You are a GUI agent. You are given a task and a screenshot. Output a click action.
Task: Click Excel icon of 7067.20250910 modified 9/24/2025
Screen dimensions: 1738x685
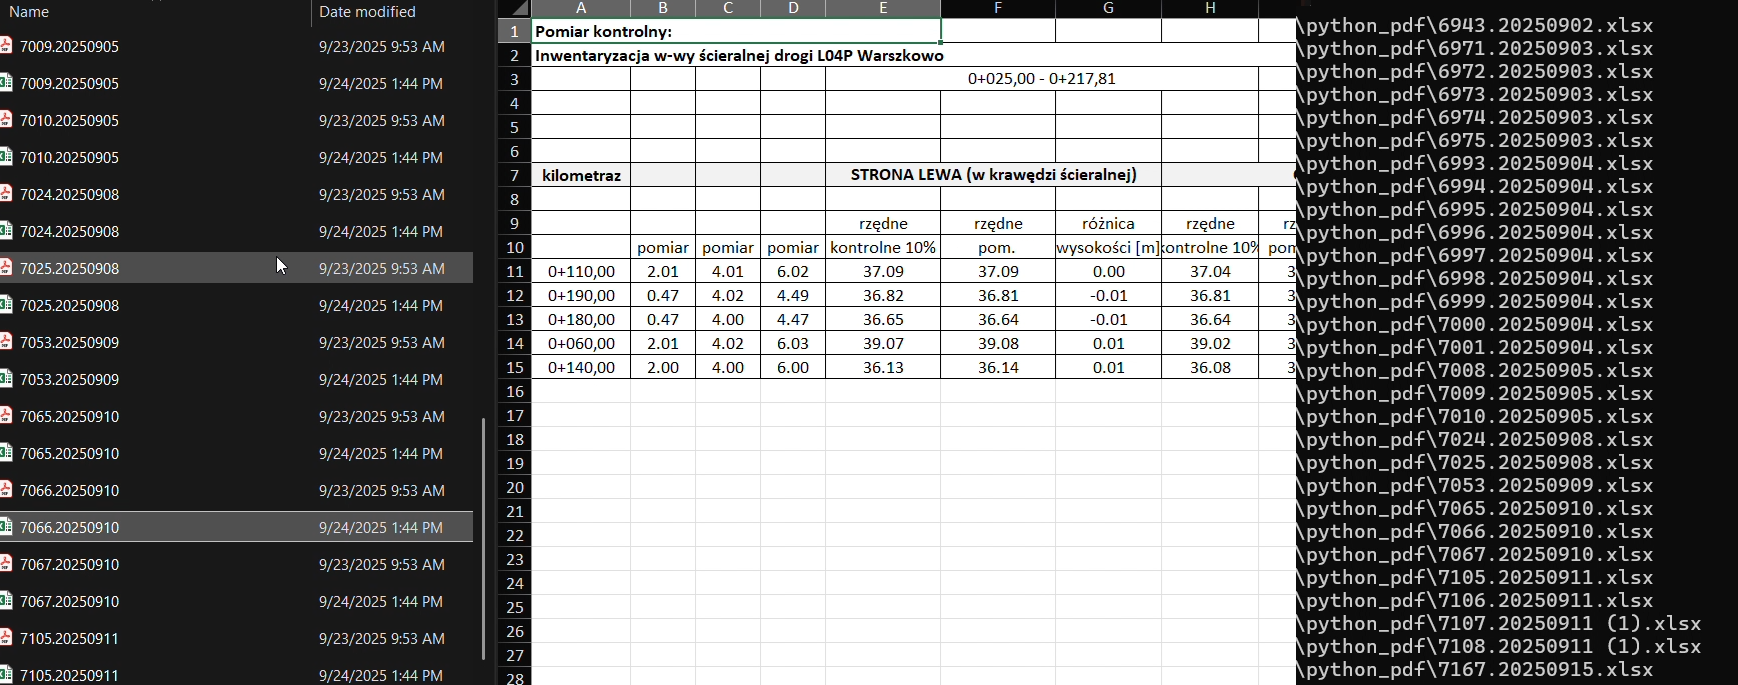pyautogui.click(x=6, y=601)
